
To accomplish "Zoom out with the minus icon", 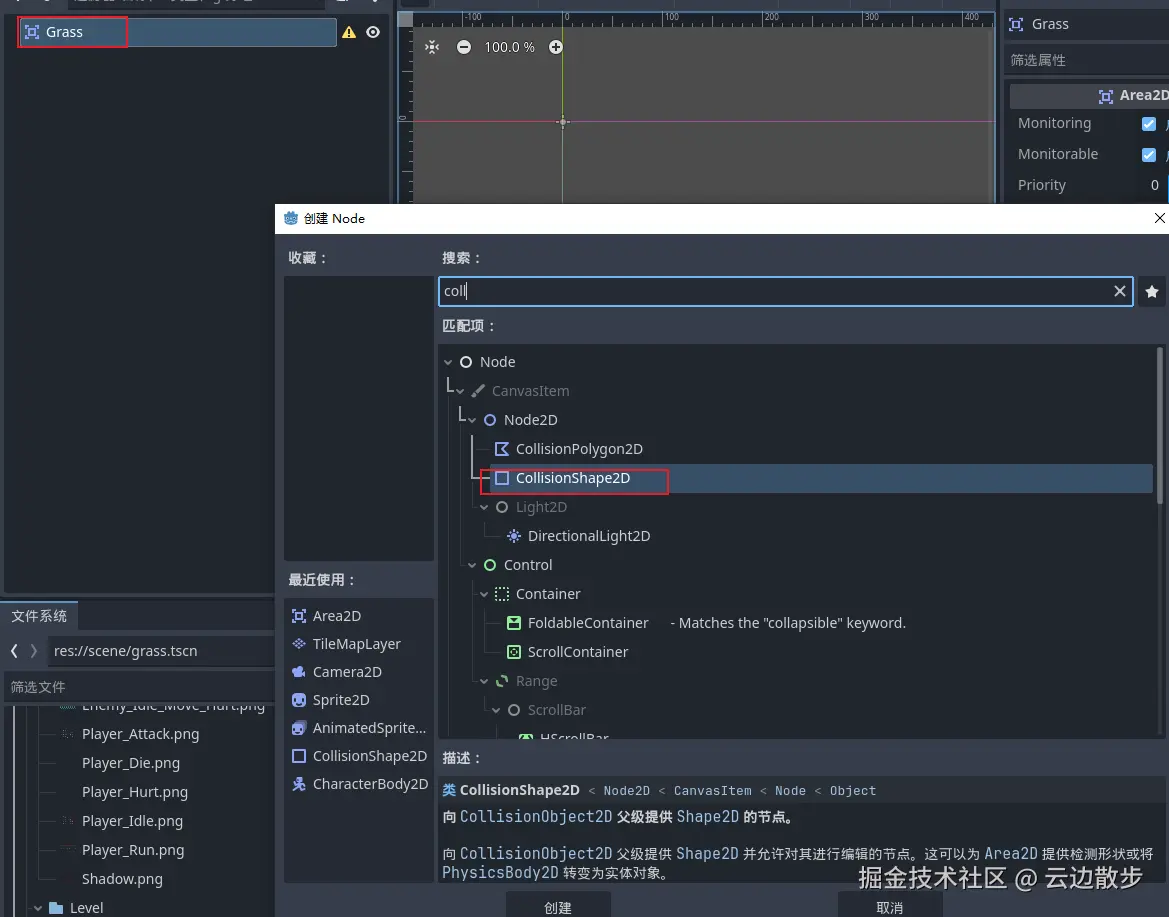I will click(x=464, y=47).
